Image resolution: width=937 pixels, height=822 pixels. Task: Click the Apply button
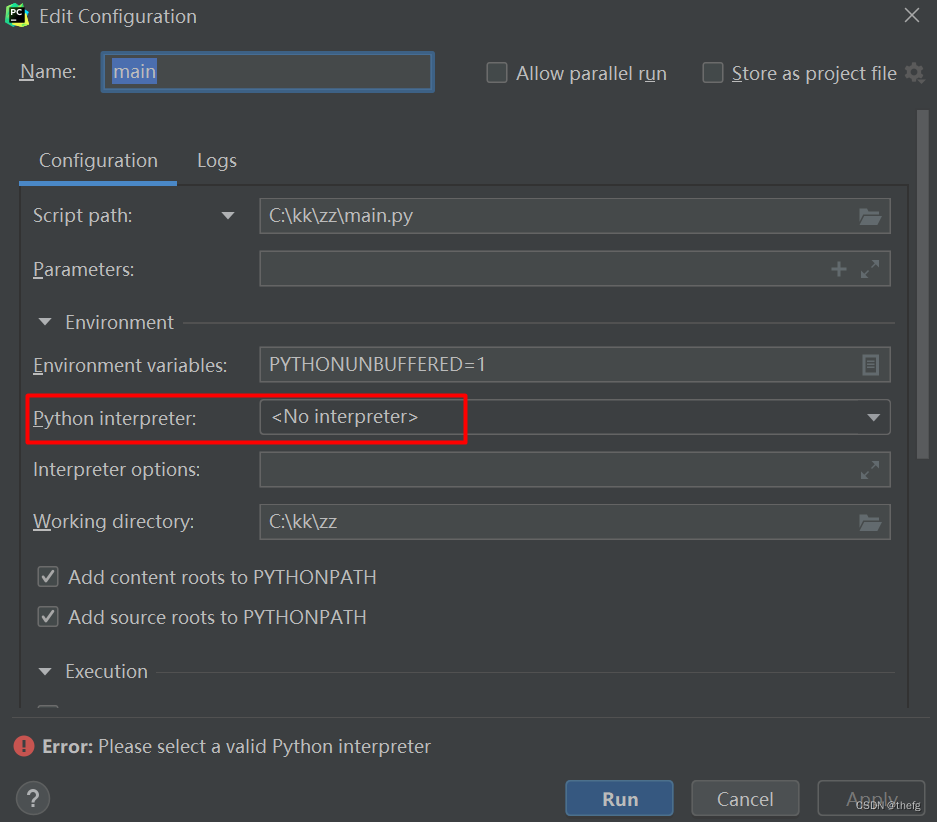tap(871, 798)
